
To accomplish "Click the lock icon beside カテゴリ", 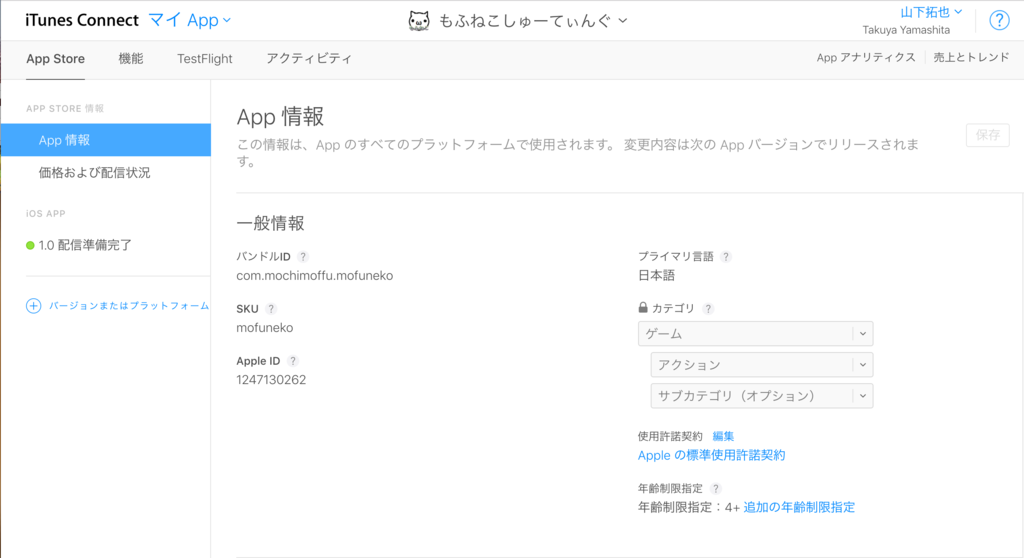I will (643, 307).
